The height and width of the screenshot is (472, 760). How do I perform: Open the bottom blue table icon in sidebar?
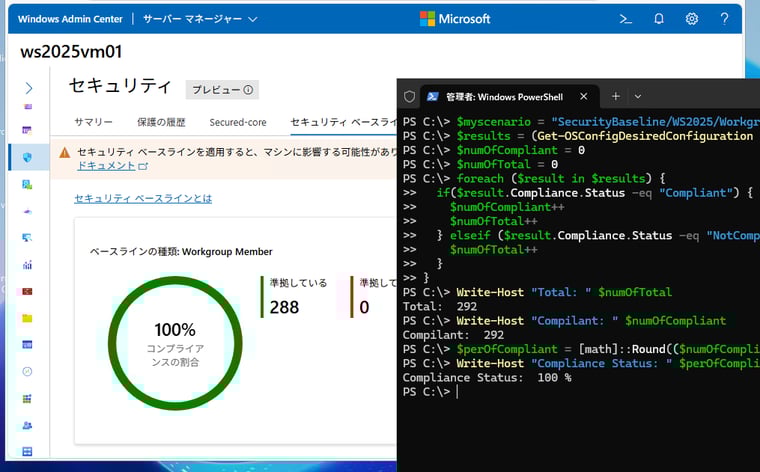[x=27, y=451]
